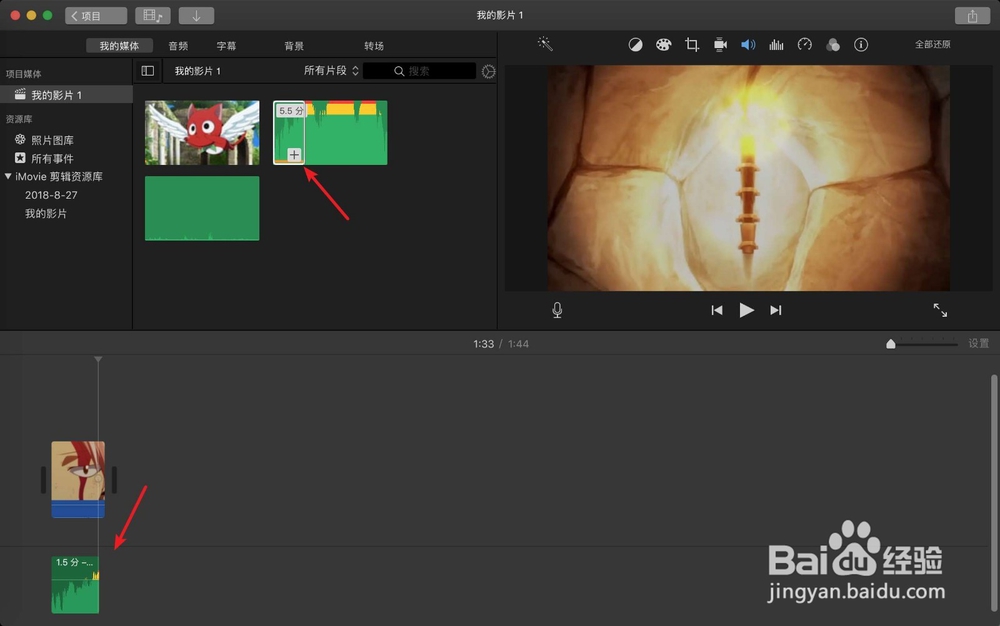The width and height of the screenshot is (1000, 626).
Task: Collapse iMovie 剪辑资源库 disclosure triangle
Action: pos(8,177)
